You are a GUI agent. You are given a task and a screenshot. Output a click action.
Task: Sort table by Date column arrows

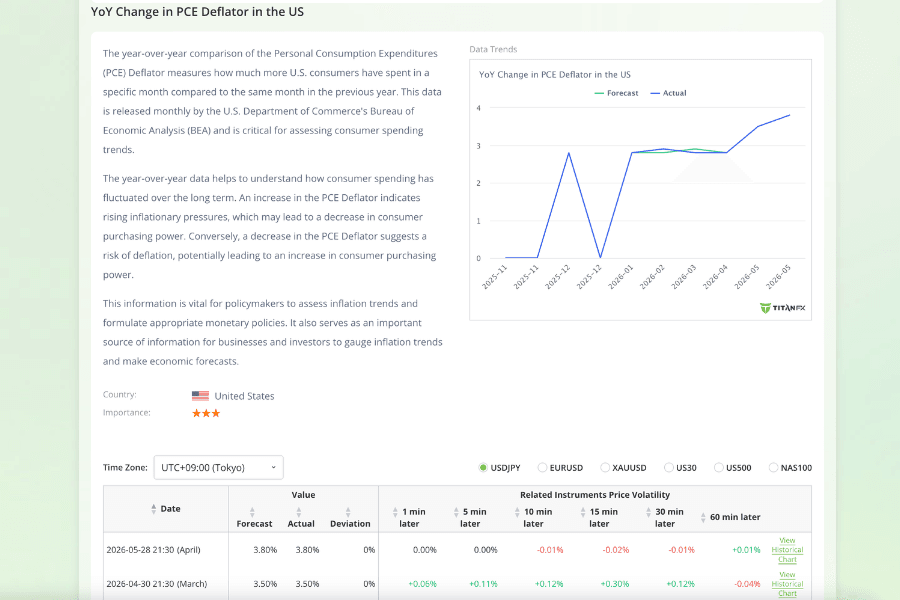[x=153, y=509]
